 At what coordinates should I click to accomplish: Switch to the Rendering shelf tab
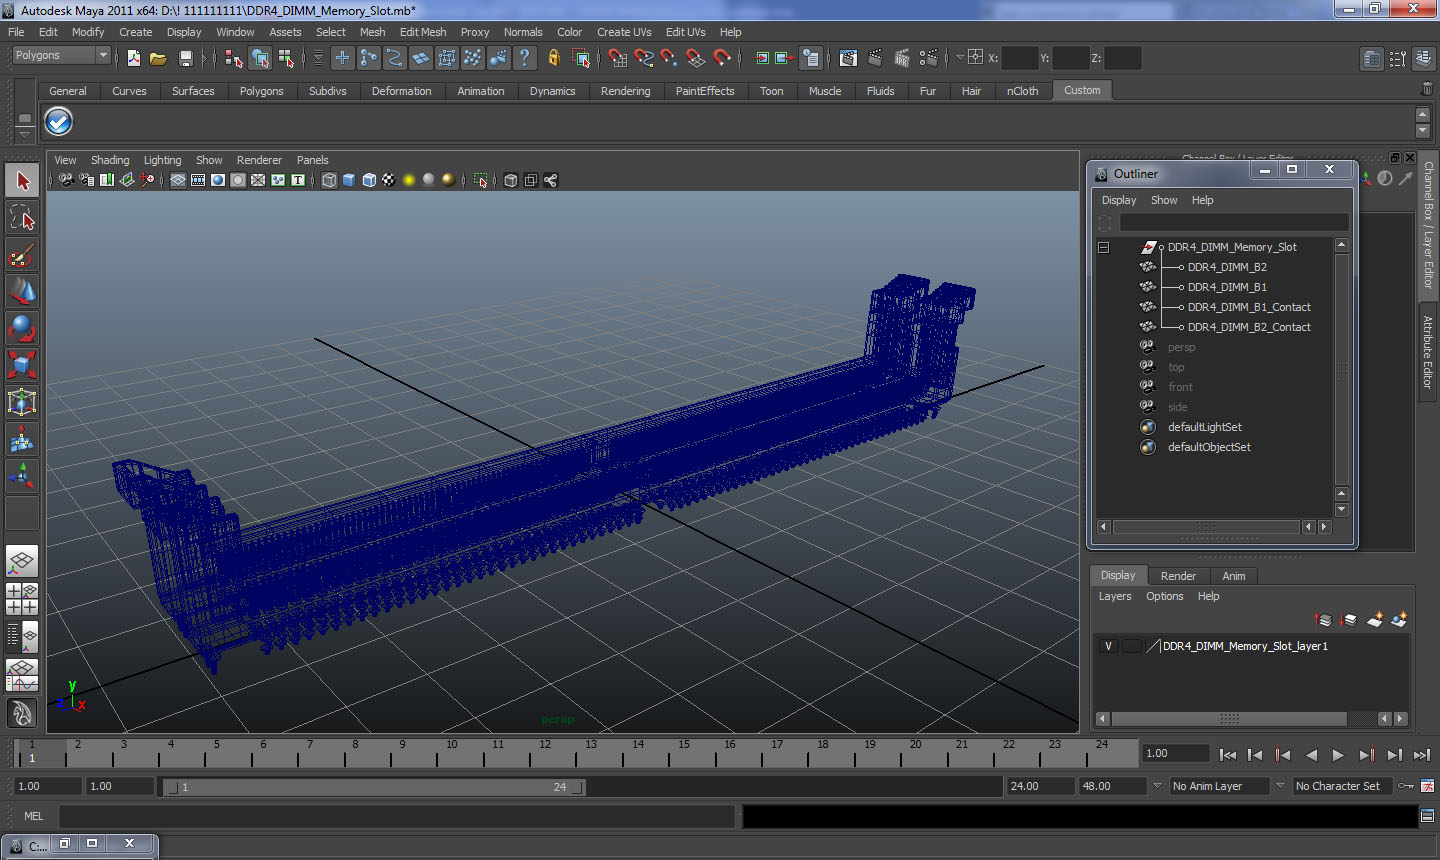coord(626,91)
